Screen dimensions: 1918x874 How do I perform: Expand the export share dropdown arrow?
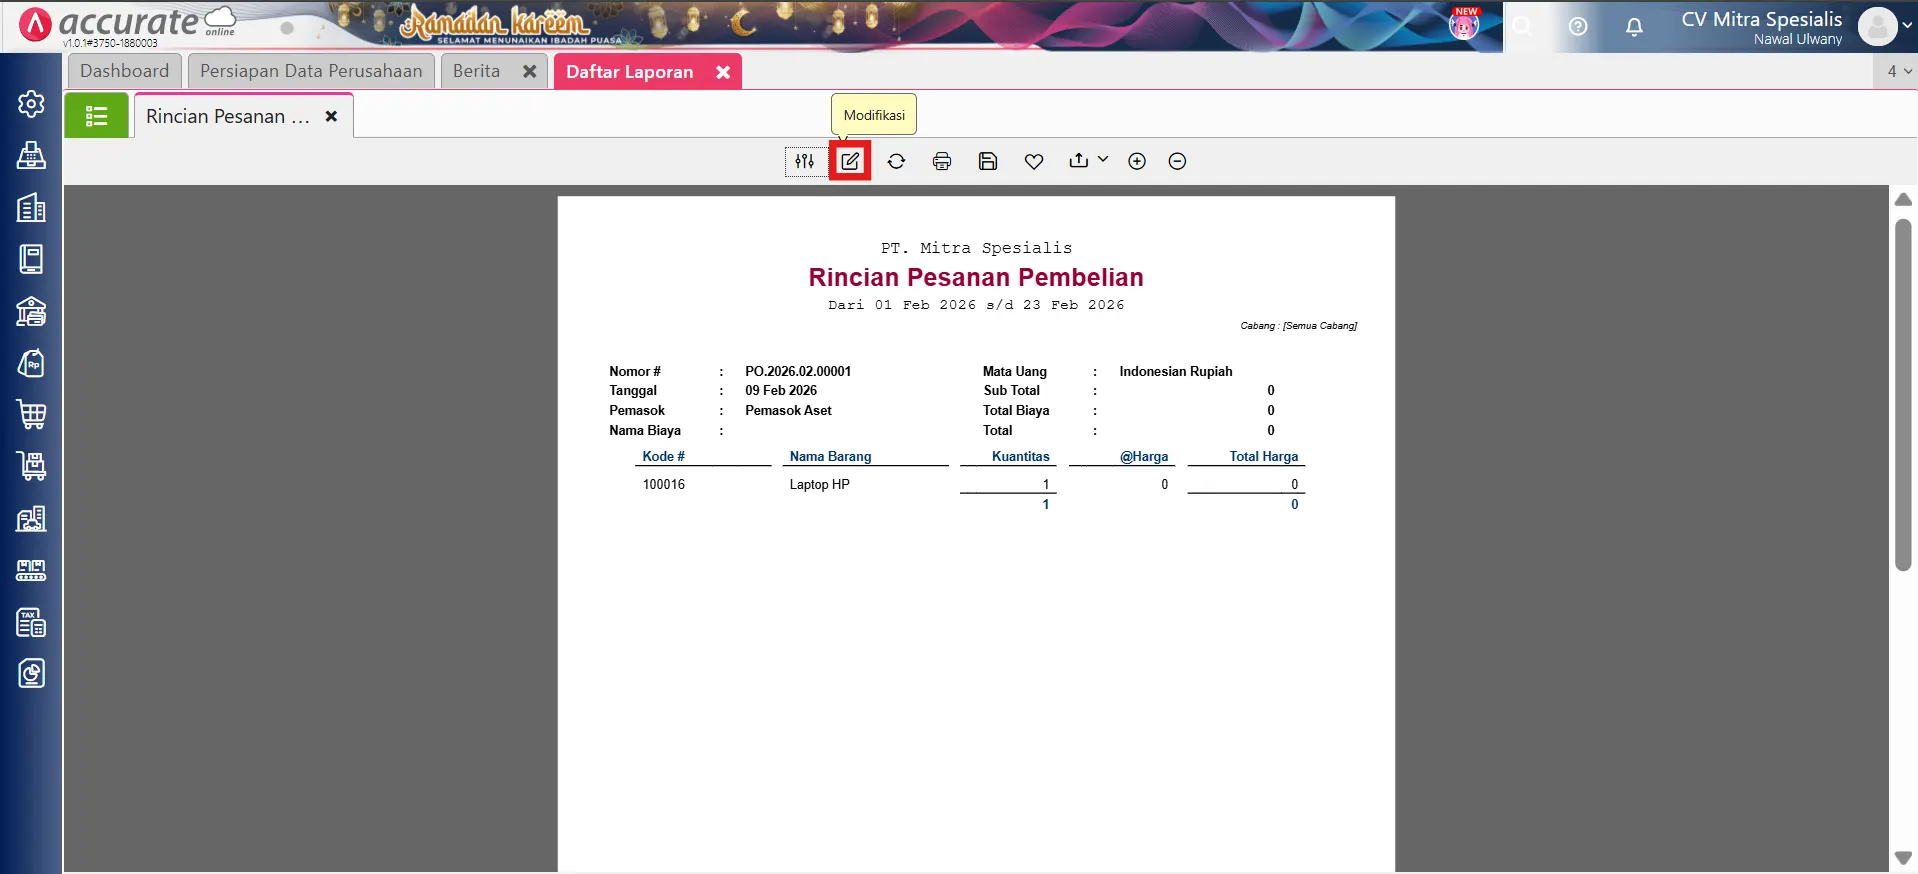click(1103, 160)
